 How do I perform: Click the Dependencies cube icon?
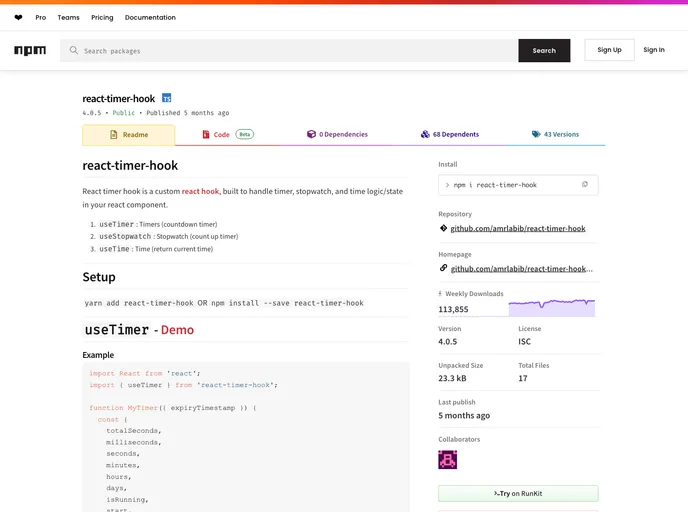pyautogui.click(x=311, y=134)
